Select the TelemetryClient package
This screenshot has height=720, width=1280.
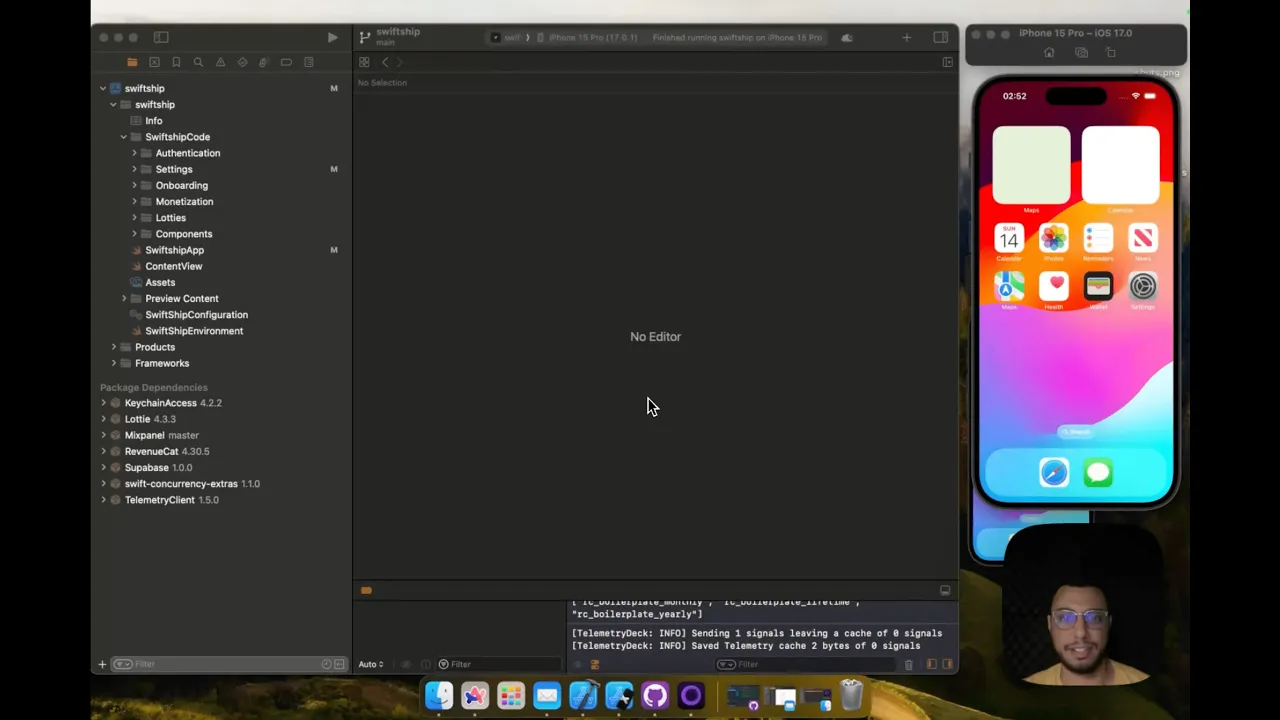click(x=171, y=500)
